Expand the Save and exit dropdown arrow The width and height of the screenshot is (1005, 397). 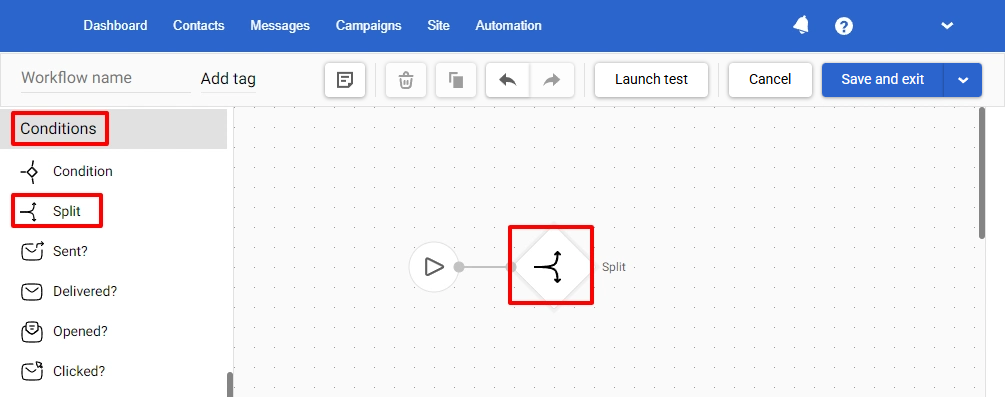coord(963,80)
